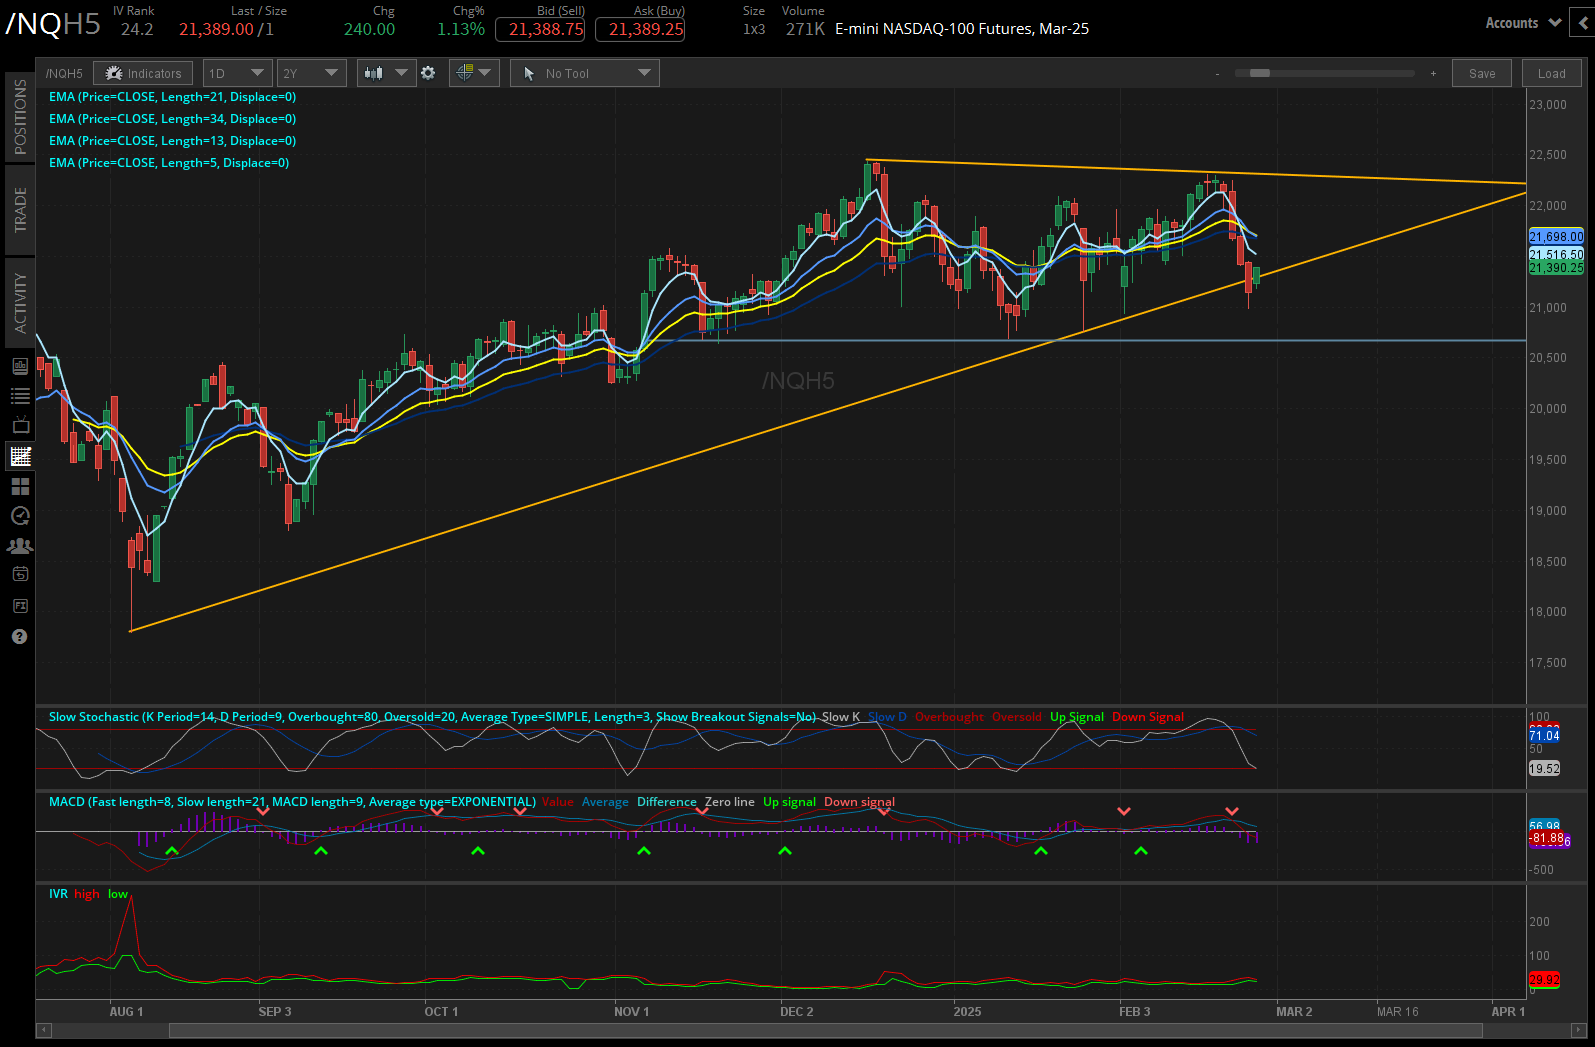
Task: Switch to the POSITIONS side tab
Action: coord(20,116)
